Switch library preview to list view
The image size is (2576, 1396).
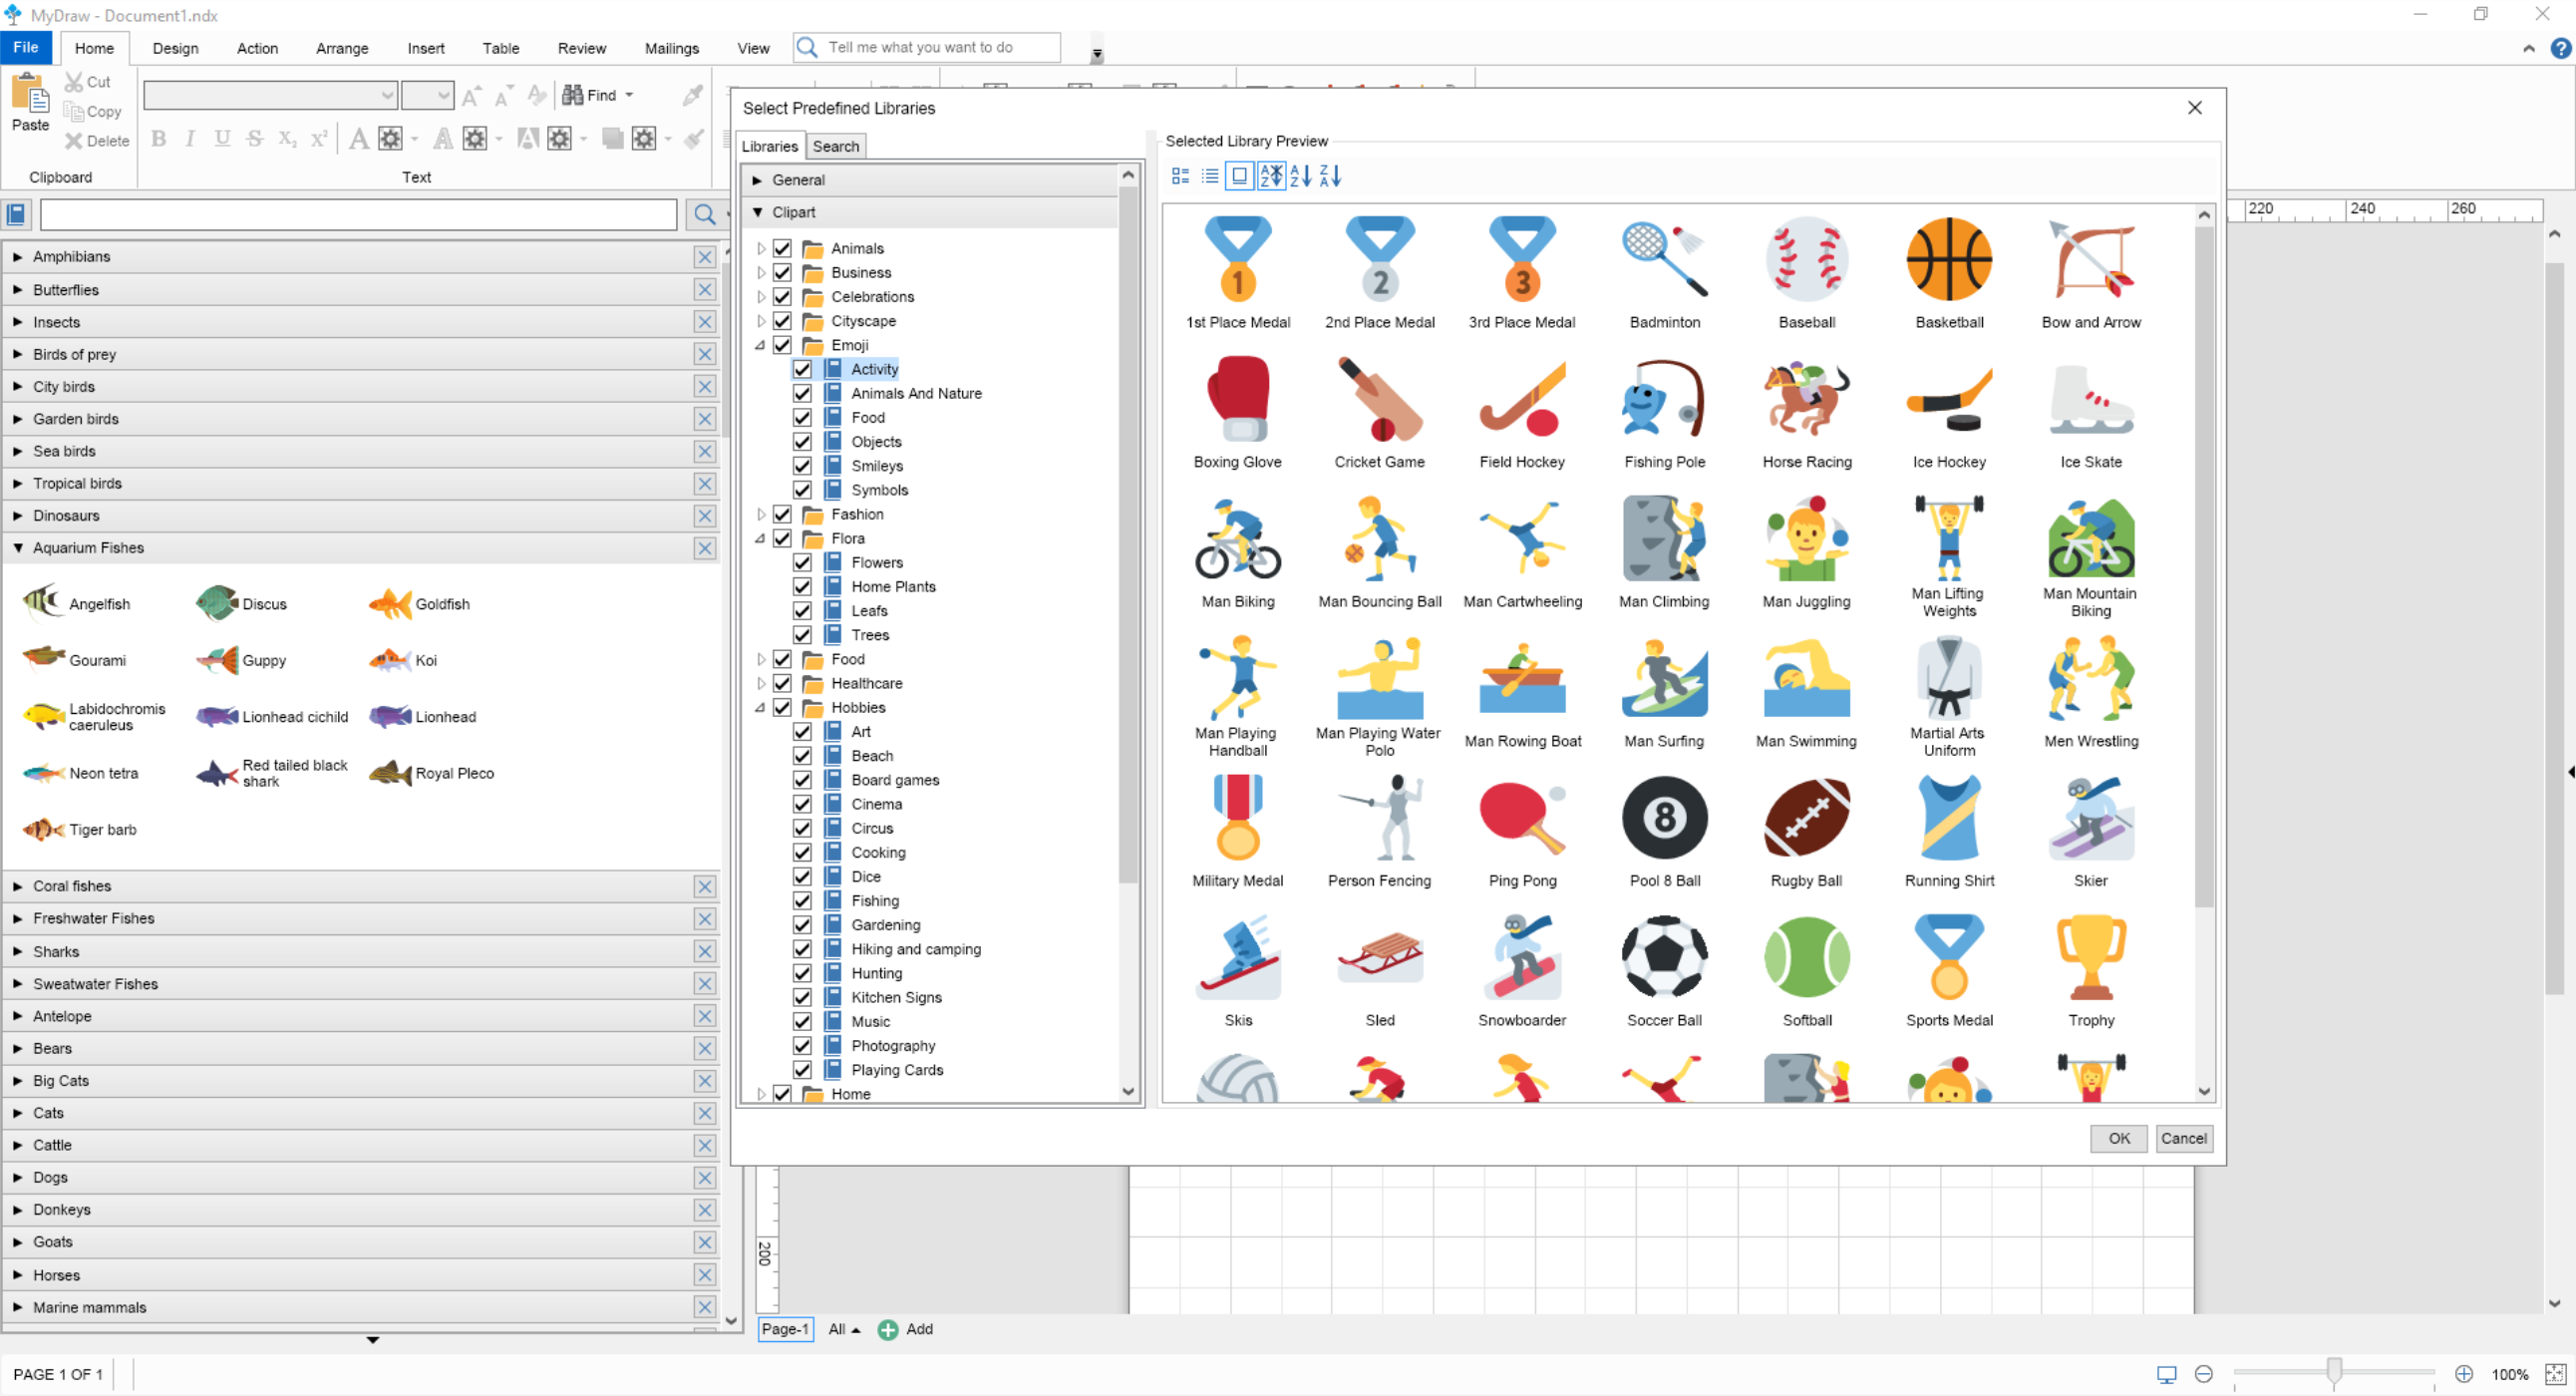(1210, 176)
